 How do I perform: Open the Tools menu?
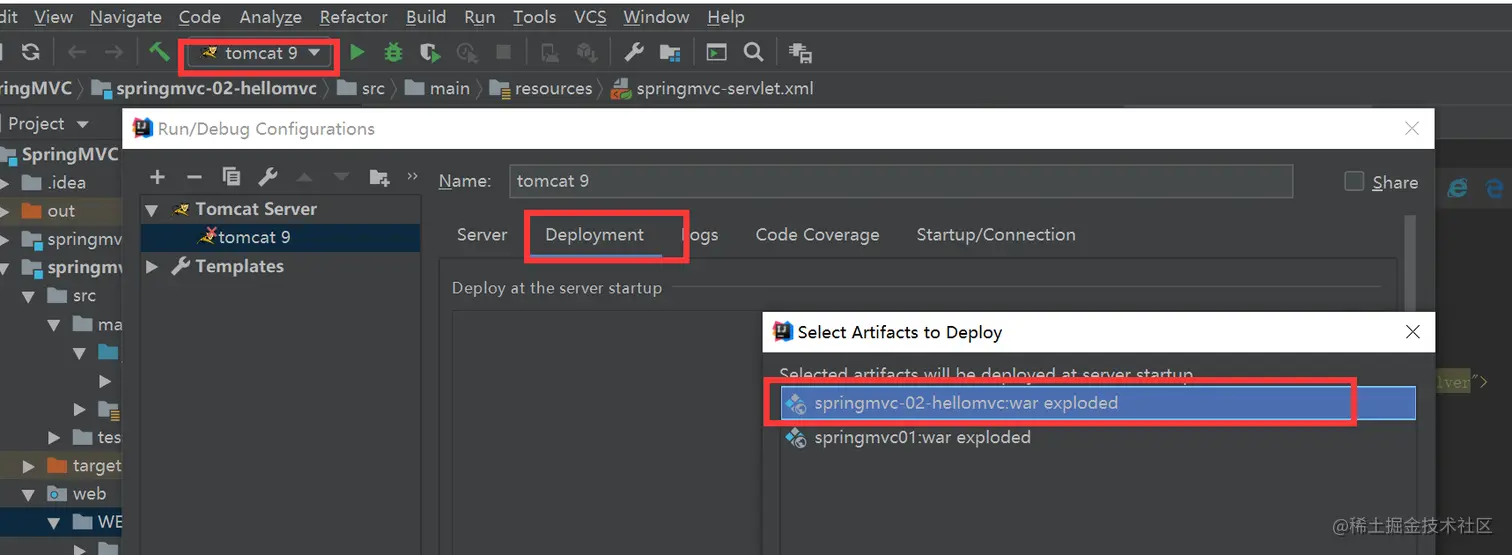(x=534, y=17)
